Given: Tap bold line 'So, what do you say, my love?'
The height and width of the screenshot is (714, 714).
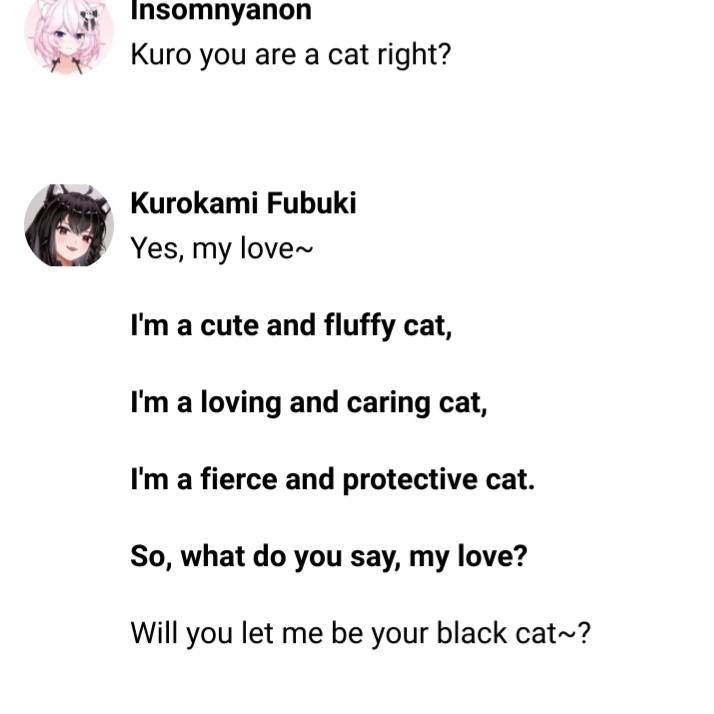Looking at the screenshot, I should click(x=329, y=556).
